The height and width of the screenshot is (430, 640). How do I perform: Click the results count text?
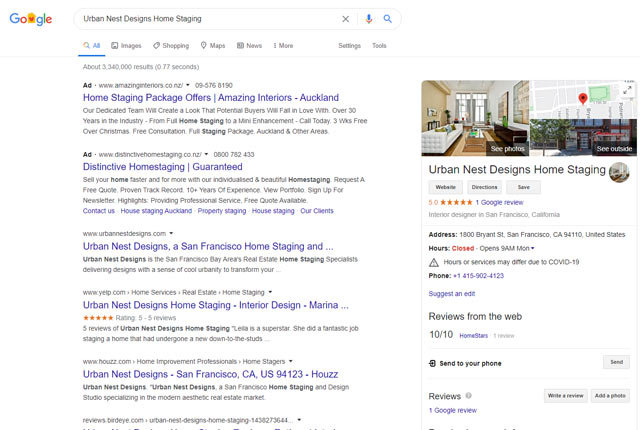(141, 67)
